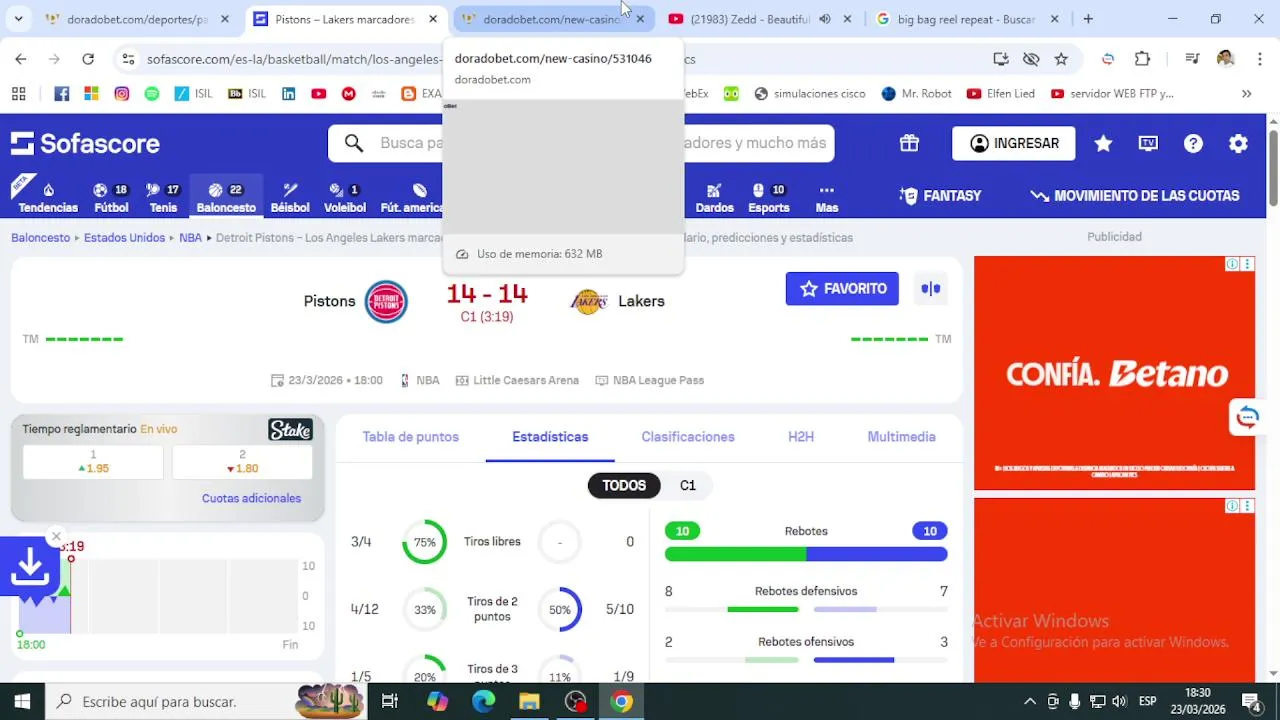
Task: Open File Explorer from the taskbar
Action: 529,702
